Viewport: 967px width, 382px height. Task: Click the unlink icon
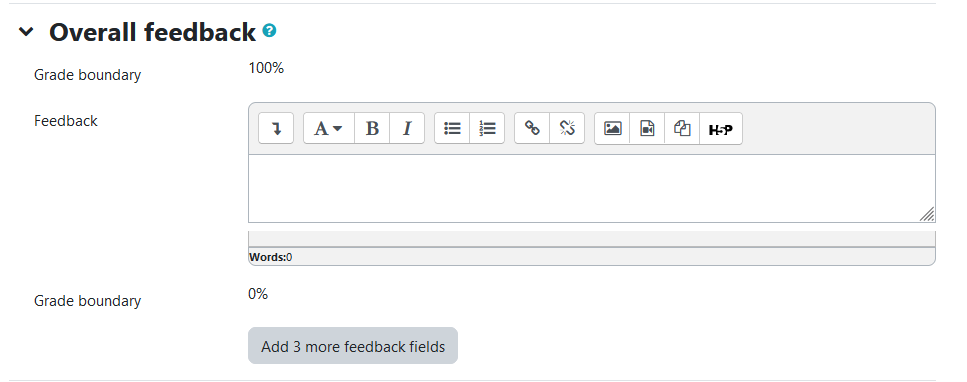point(567,128)
